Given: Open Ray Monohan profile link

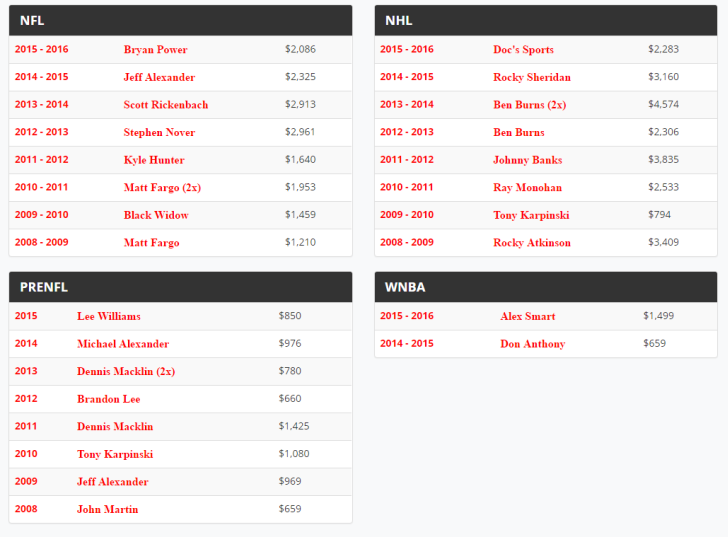Looking at the screenshot, I should coord(527,188).
